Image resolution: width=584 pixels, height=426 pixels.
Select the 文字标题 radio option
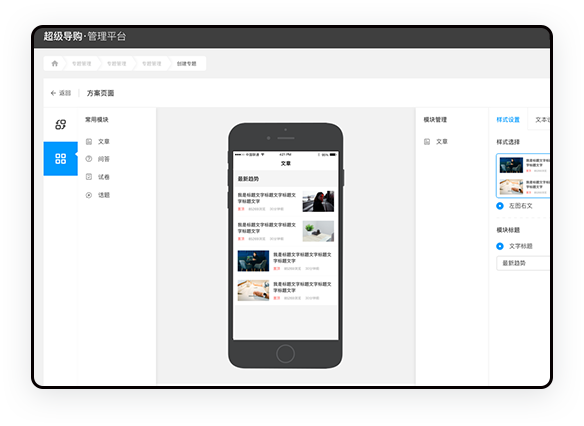500,246
